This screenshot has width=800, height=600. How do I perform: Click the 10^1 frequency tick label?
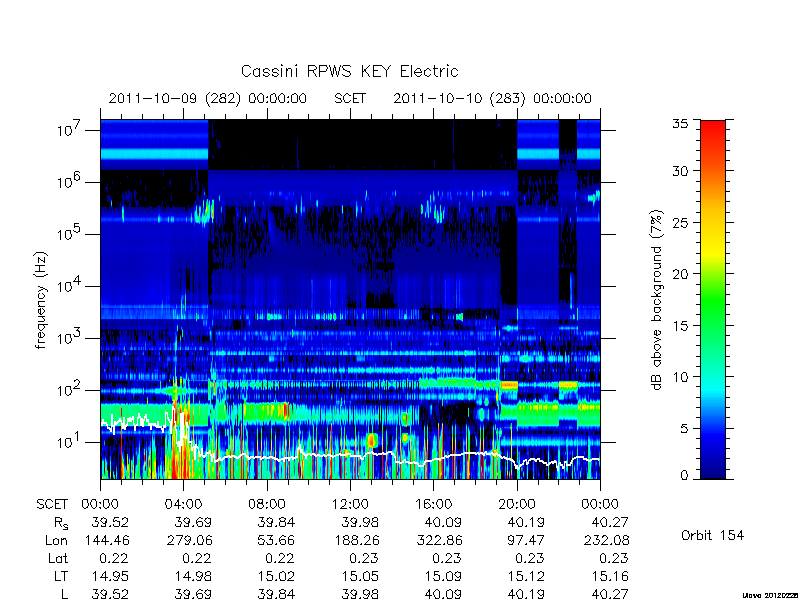point(69,442)
